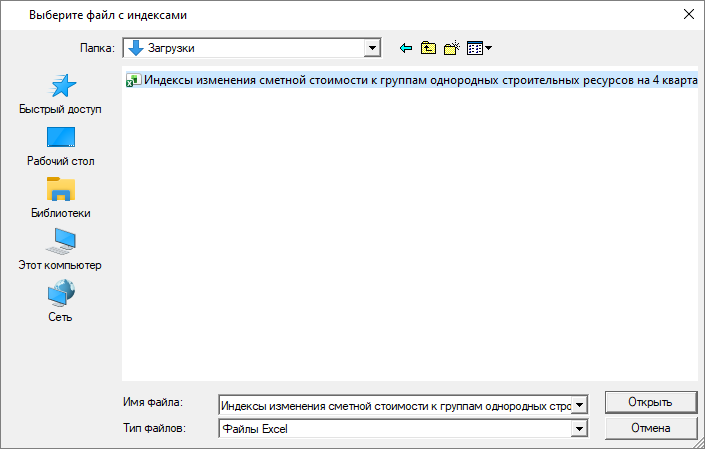Click the Excel icon of the listed file

[132, 81]
